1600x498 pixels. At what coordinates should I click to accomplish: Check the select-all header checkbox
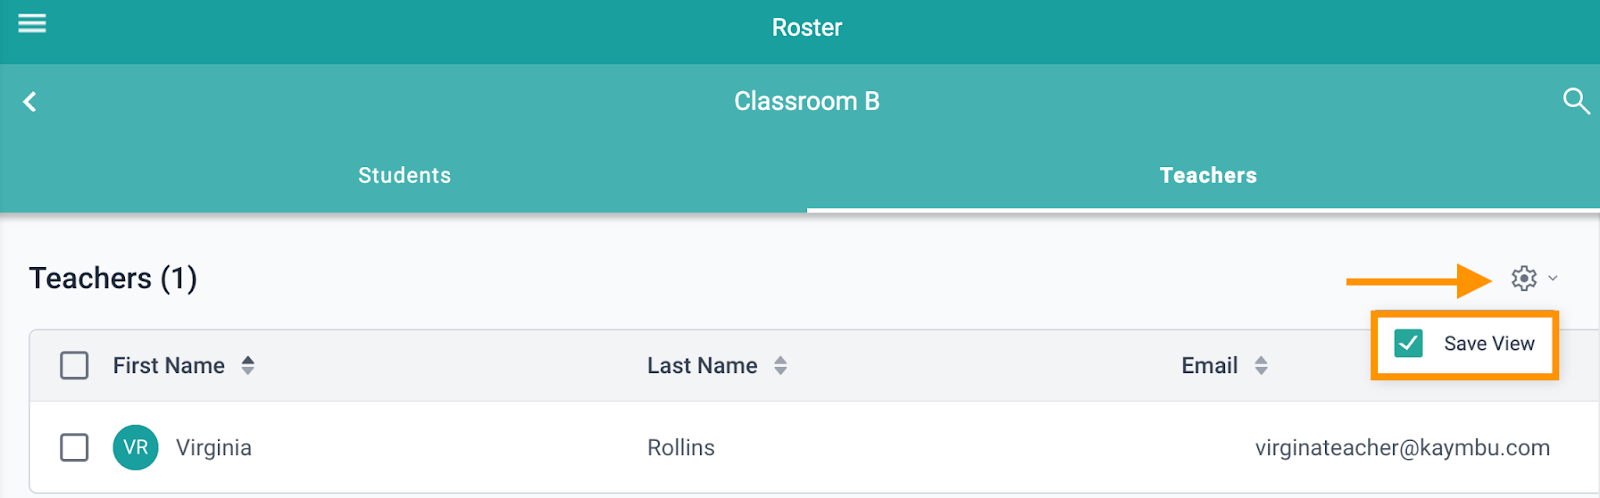pyautogui.click(x=74, y=365)
